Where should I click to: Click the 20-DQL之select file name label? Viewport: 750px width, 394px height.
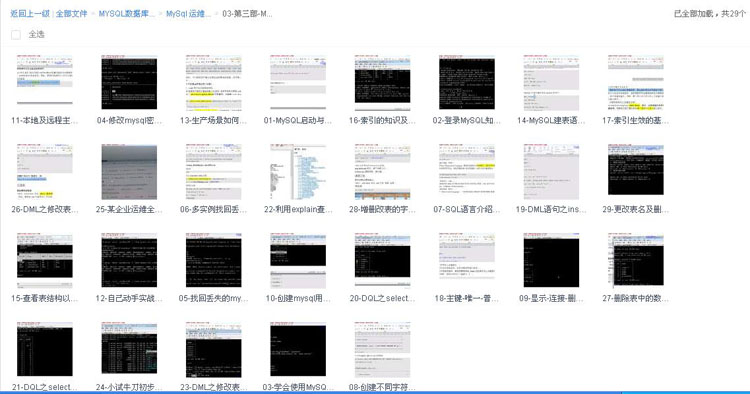pyautogui.click(x=382, y=298)
